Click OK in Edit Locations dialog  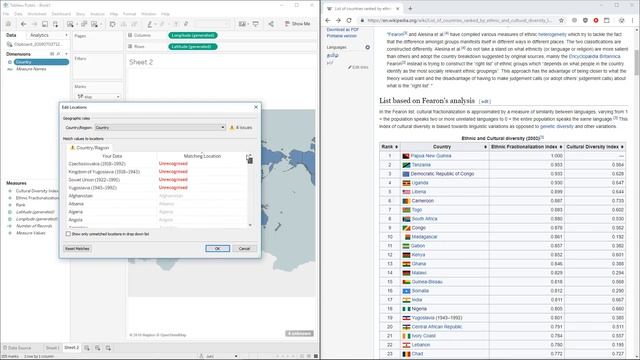pyautogui.click(x=218, y=248)
